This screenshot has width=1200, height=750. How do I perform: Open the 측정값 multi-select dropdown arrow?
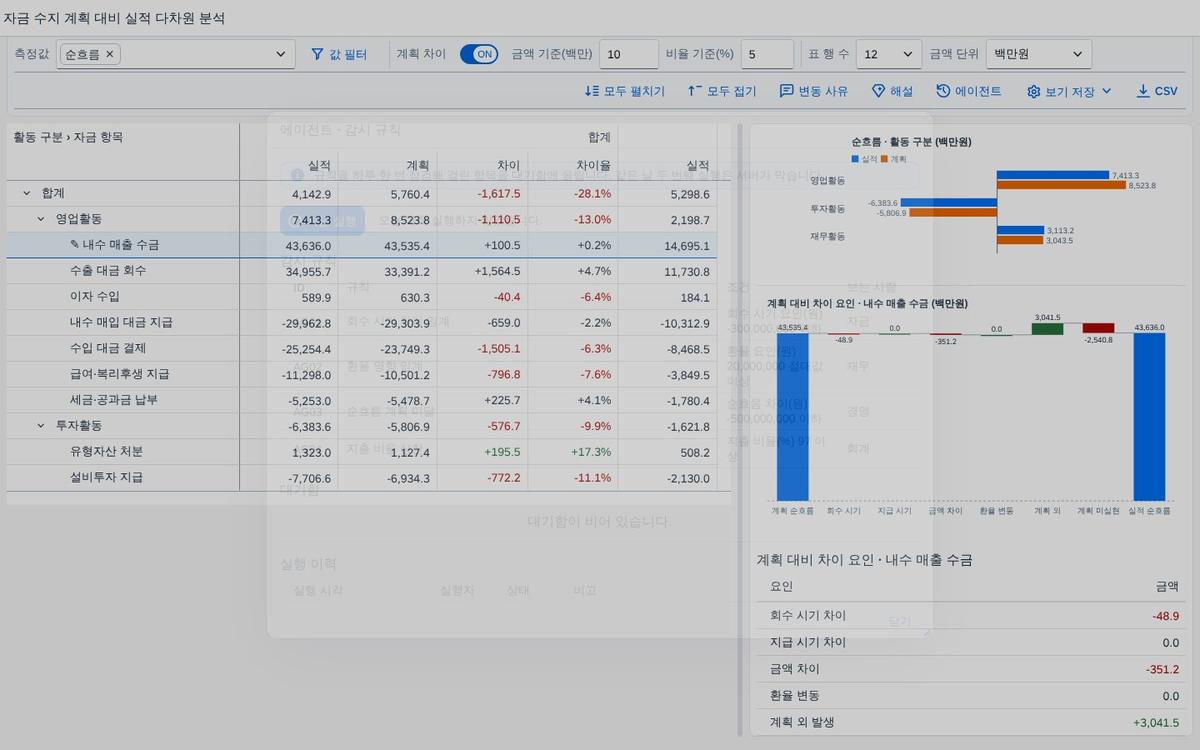280,54
